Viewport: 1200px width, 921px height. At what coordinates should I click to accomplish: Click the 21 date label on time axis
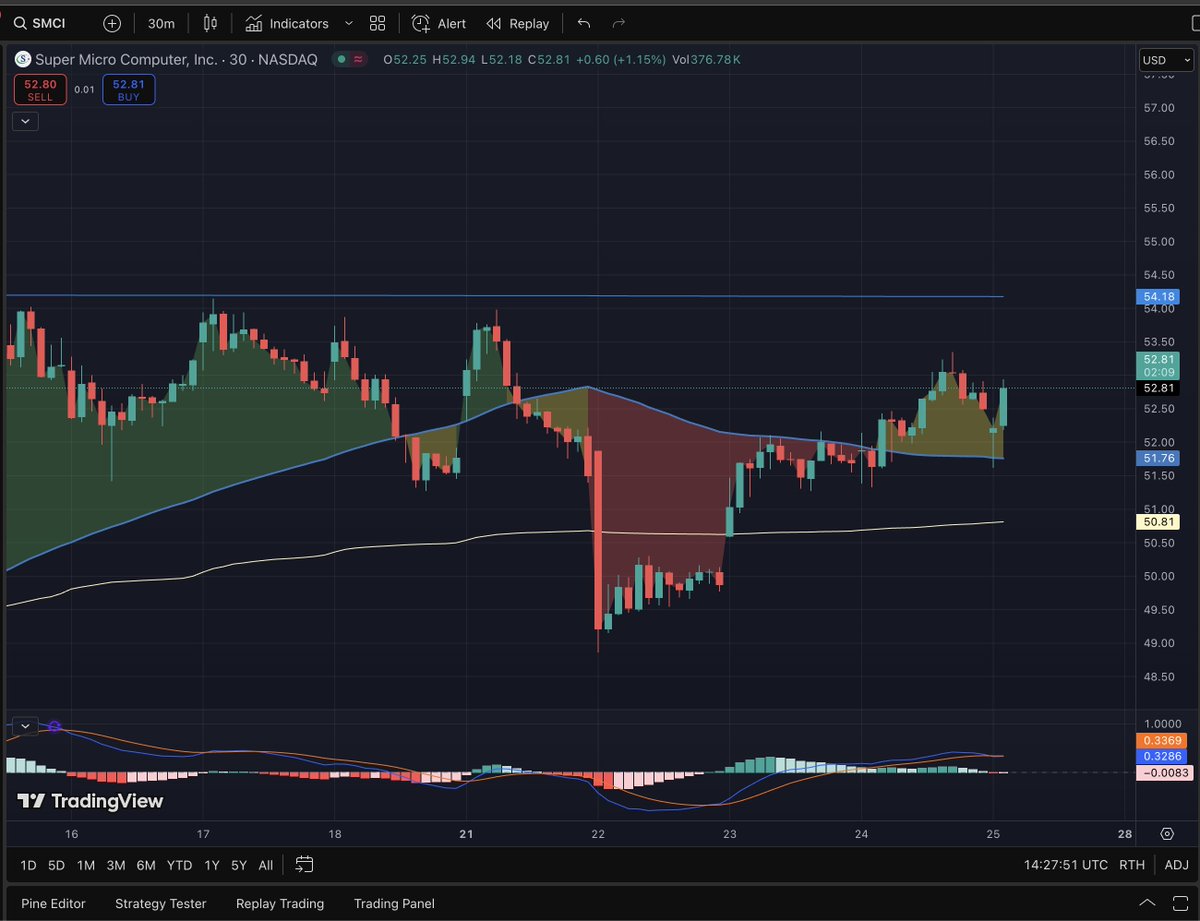click(x=466, y=834)
